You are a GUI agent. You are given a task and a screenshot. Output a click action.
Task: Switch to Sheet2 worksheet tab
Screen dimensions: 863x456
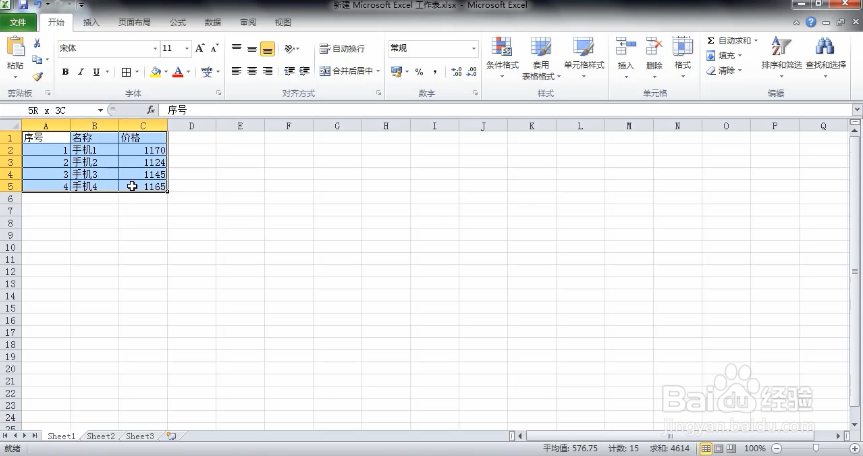101,436
